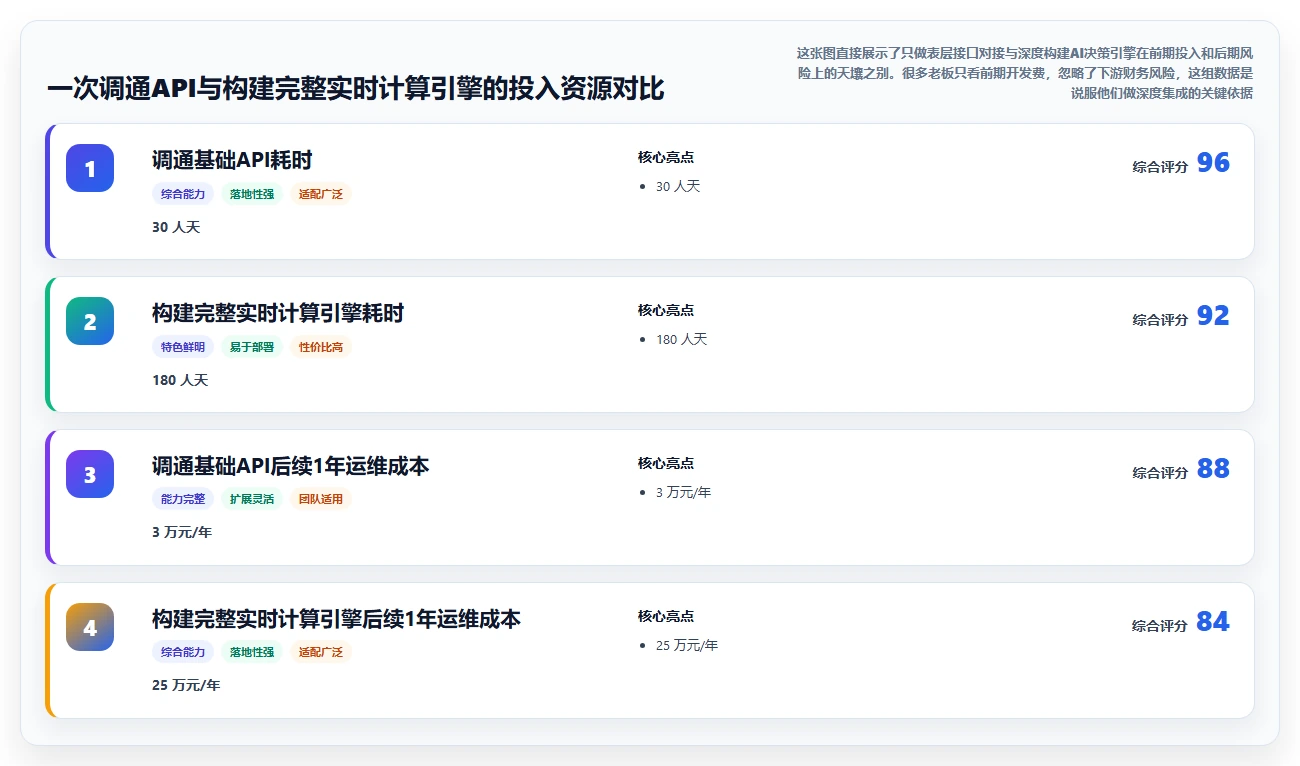Viewport: 1300px width, 766px height.
Task: Click 核心亮点 heading in the 180 人天 card
Action: click(x=666, y=310)
